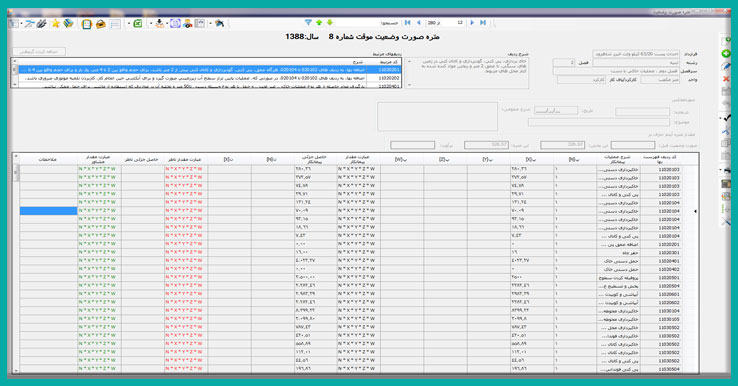
Task: Click the notebook form icon in toolbar
Action: pyautogui.click(x=87, y=24)
